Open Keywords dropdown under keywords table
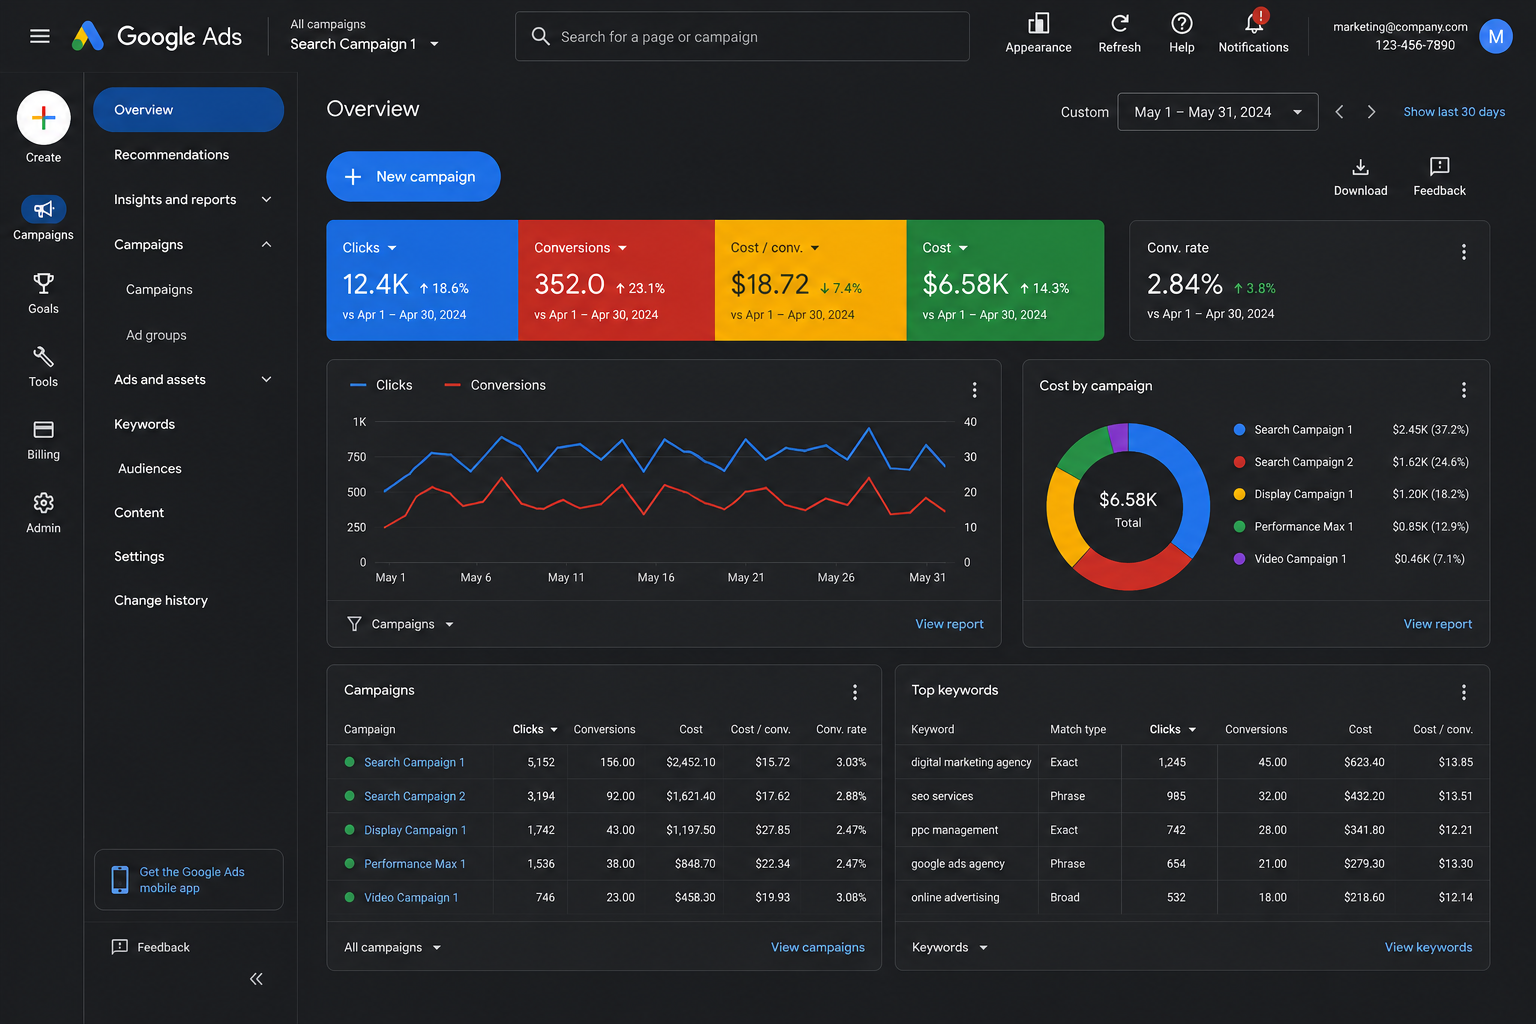Screen dimensions: 1536x1024 tap(950, 948)
